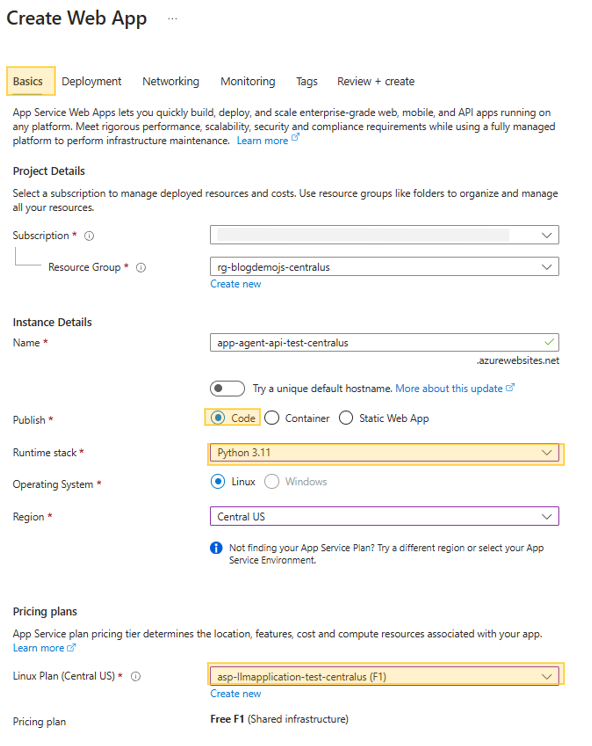Image resolution: width=592 pixels, height=746 pixels.
Task: Open the Subscription dropdown
Action: [x=385, y=235]
